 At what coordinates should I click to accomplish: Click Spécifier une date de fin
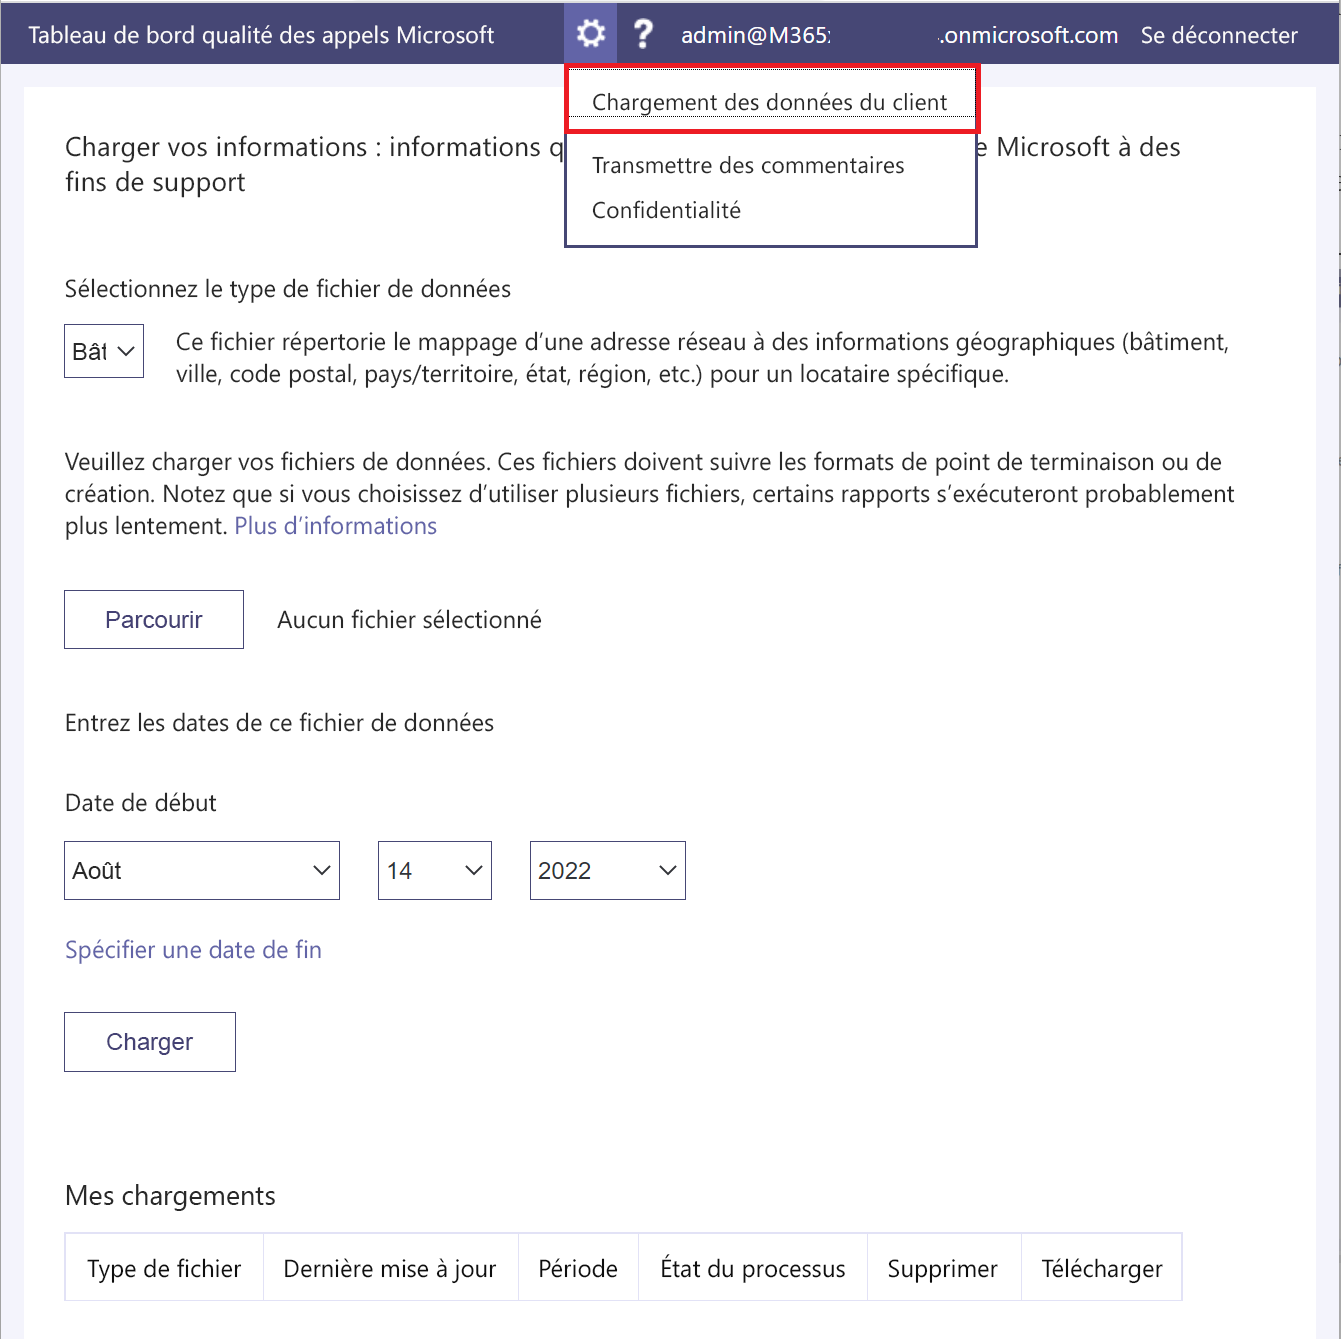pyautogui.click(x=193, y=950)
